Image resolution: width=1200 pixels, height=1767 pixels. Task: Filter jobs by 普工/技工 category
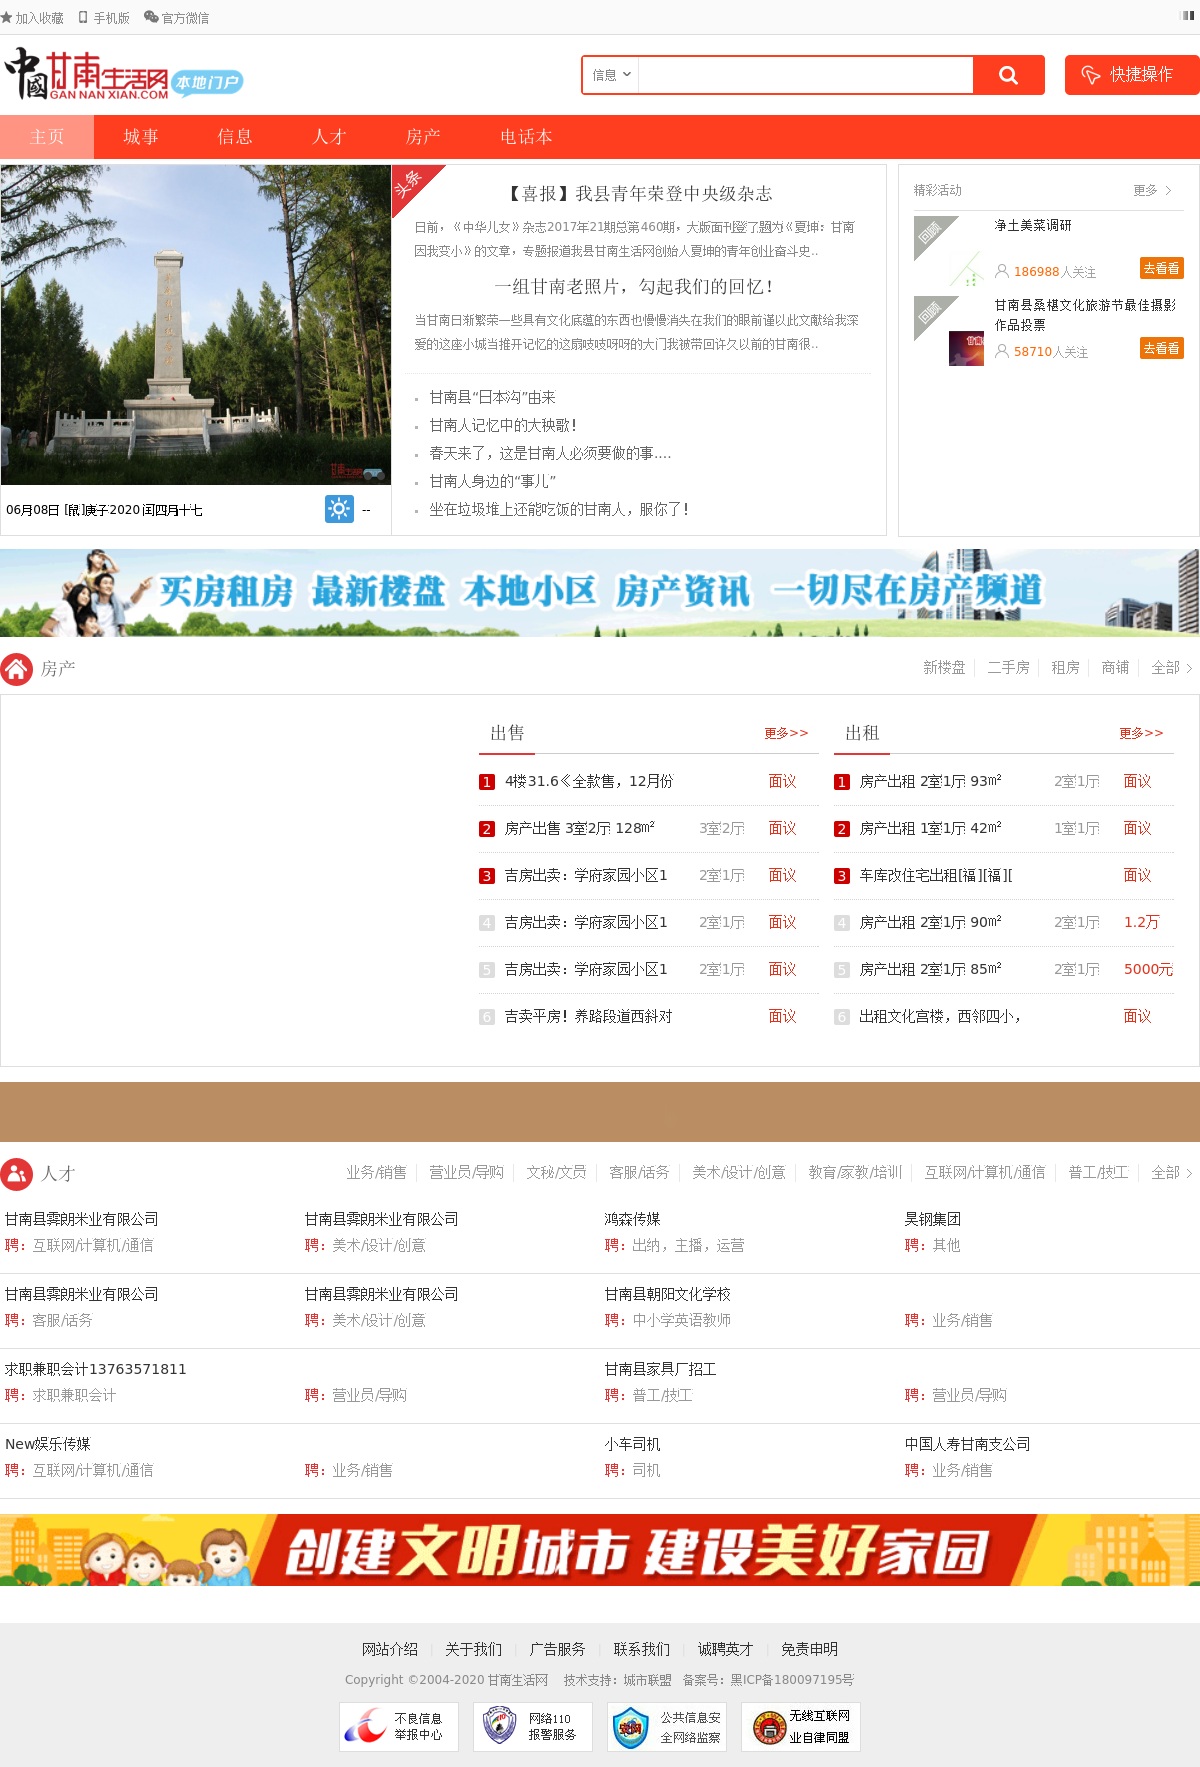point(1098,1173)
